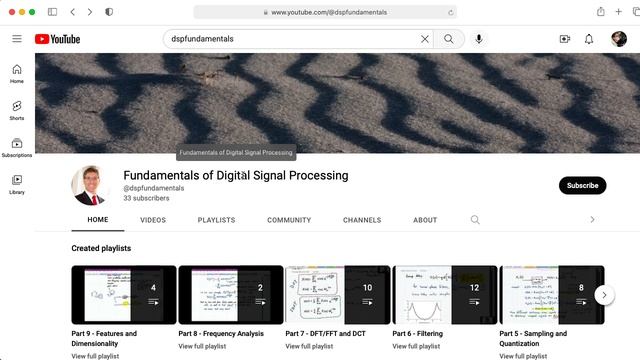Switch to the COMMUNITY tab
Viewport: 640px width, 360px height.
(x=289, y=220)
